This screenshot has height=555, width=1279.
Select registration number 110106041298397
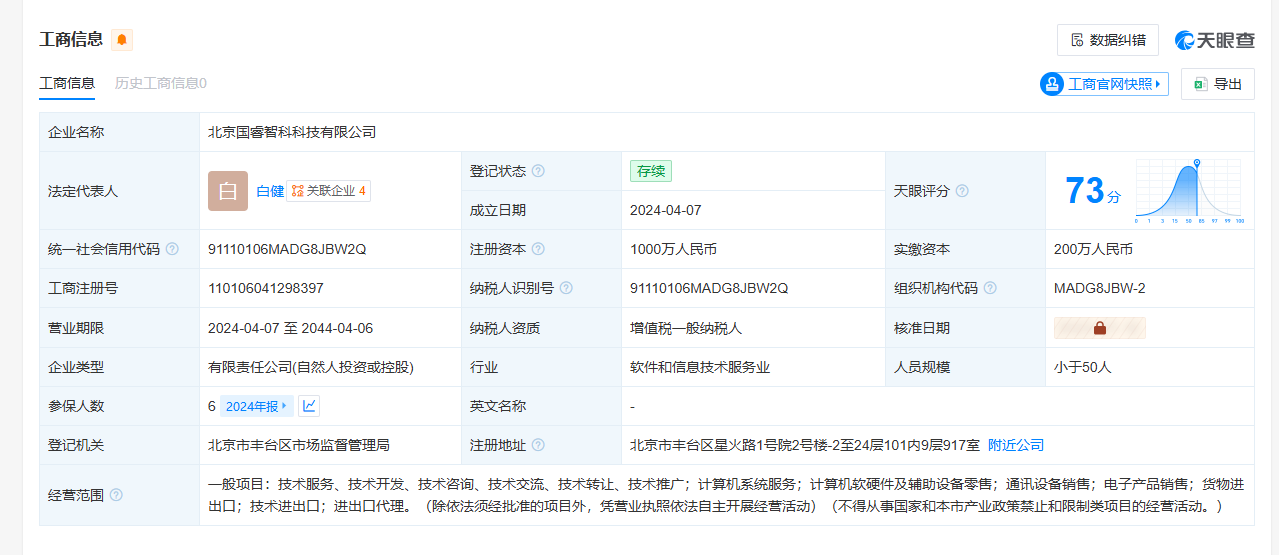pyautogui.click(x=266, y=288)
